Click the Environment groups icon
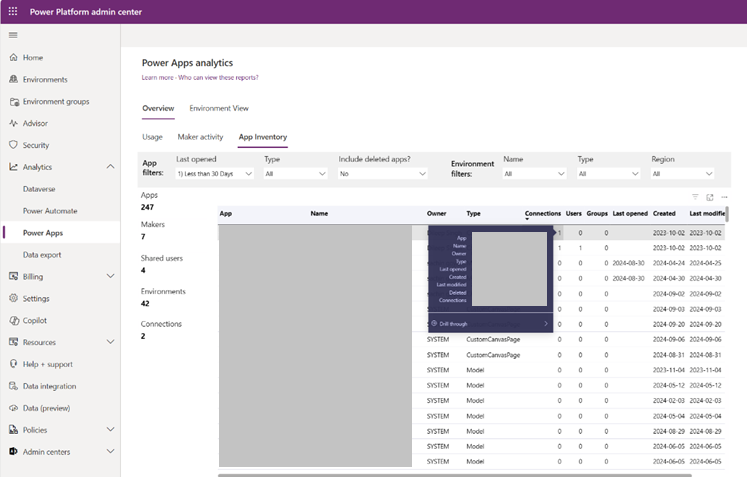Image resolution: width=747 pixels, height=477 pixels. (x=13, y=101)
